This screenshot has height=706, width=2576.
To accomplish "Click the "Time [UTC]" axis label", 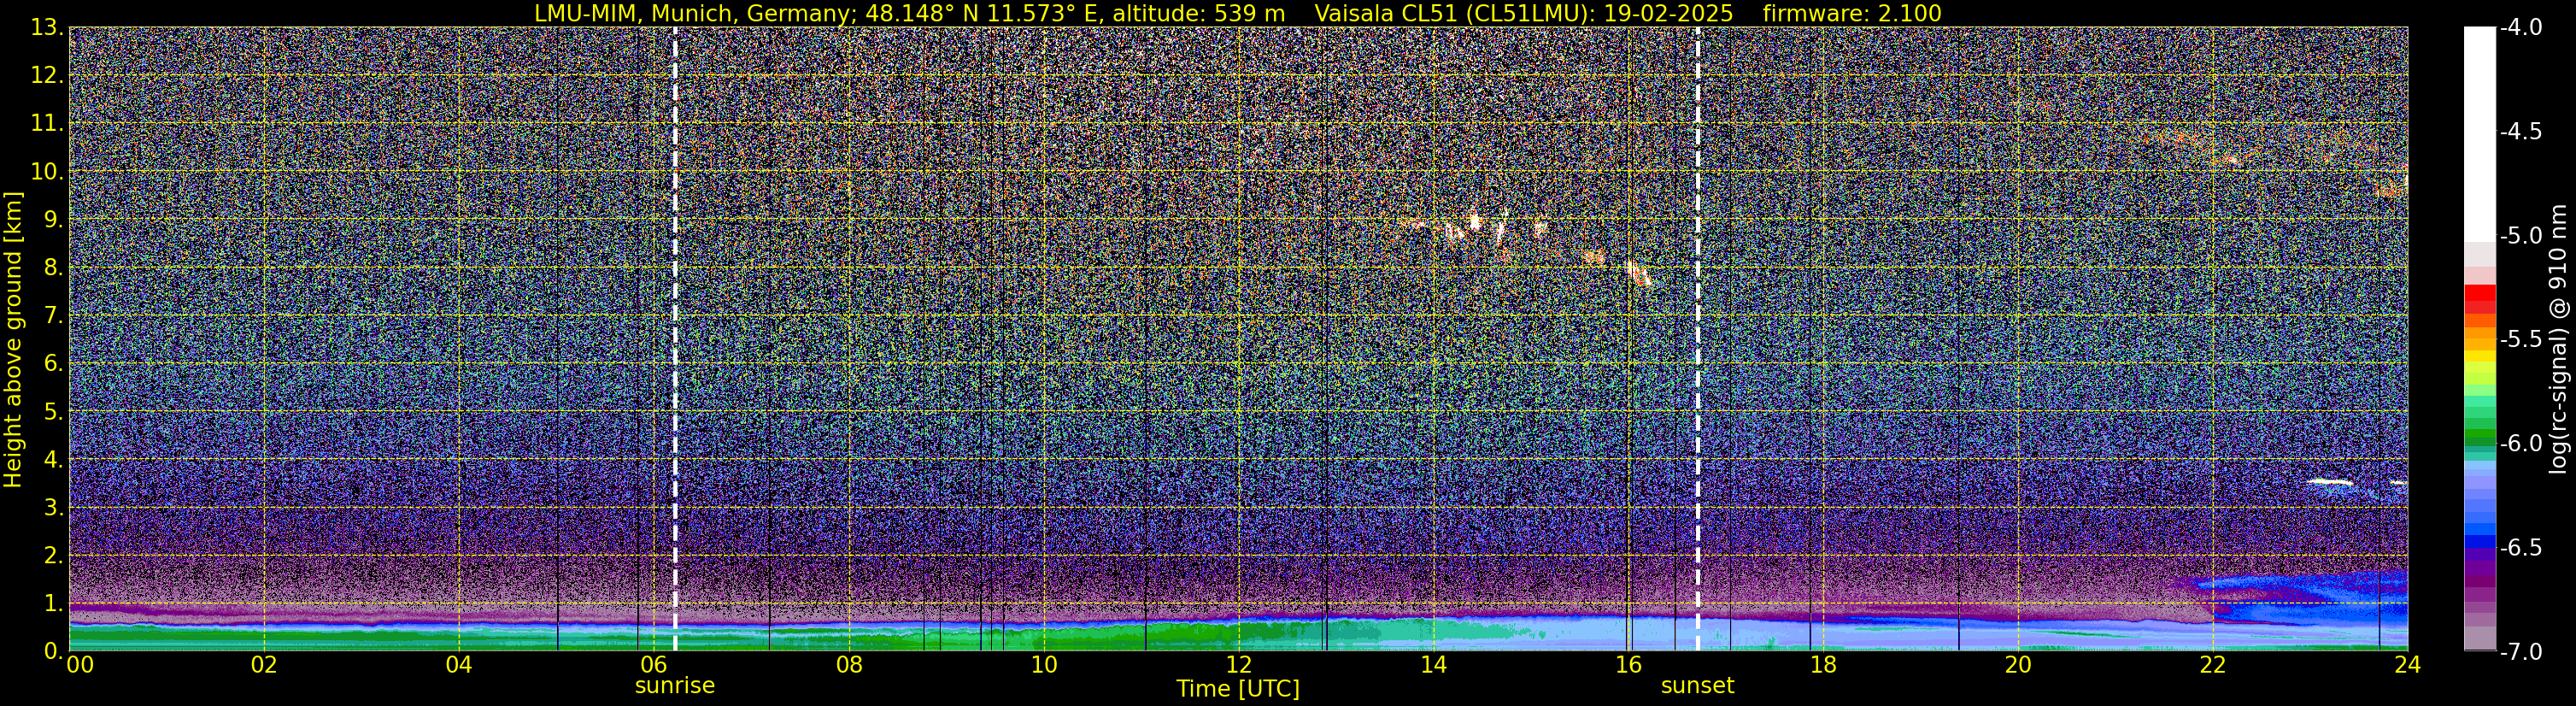I will (1238, 689).
